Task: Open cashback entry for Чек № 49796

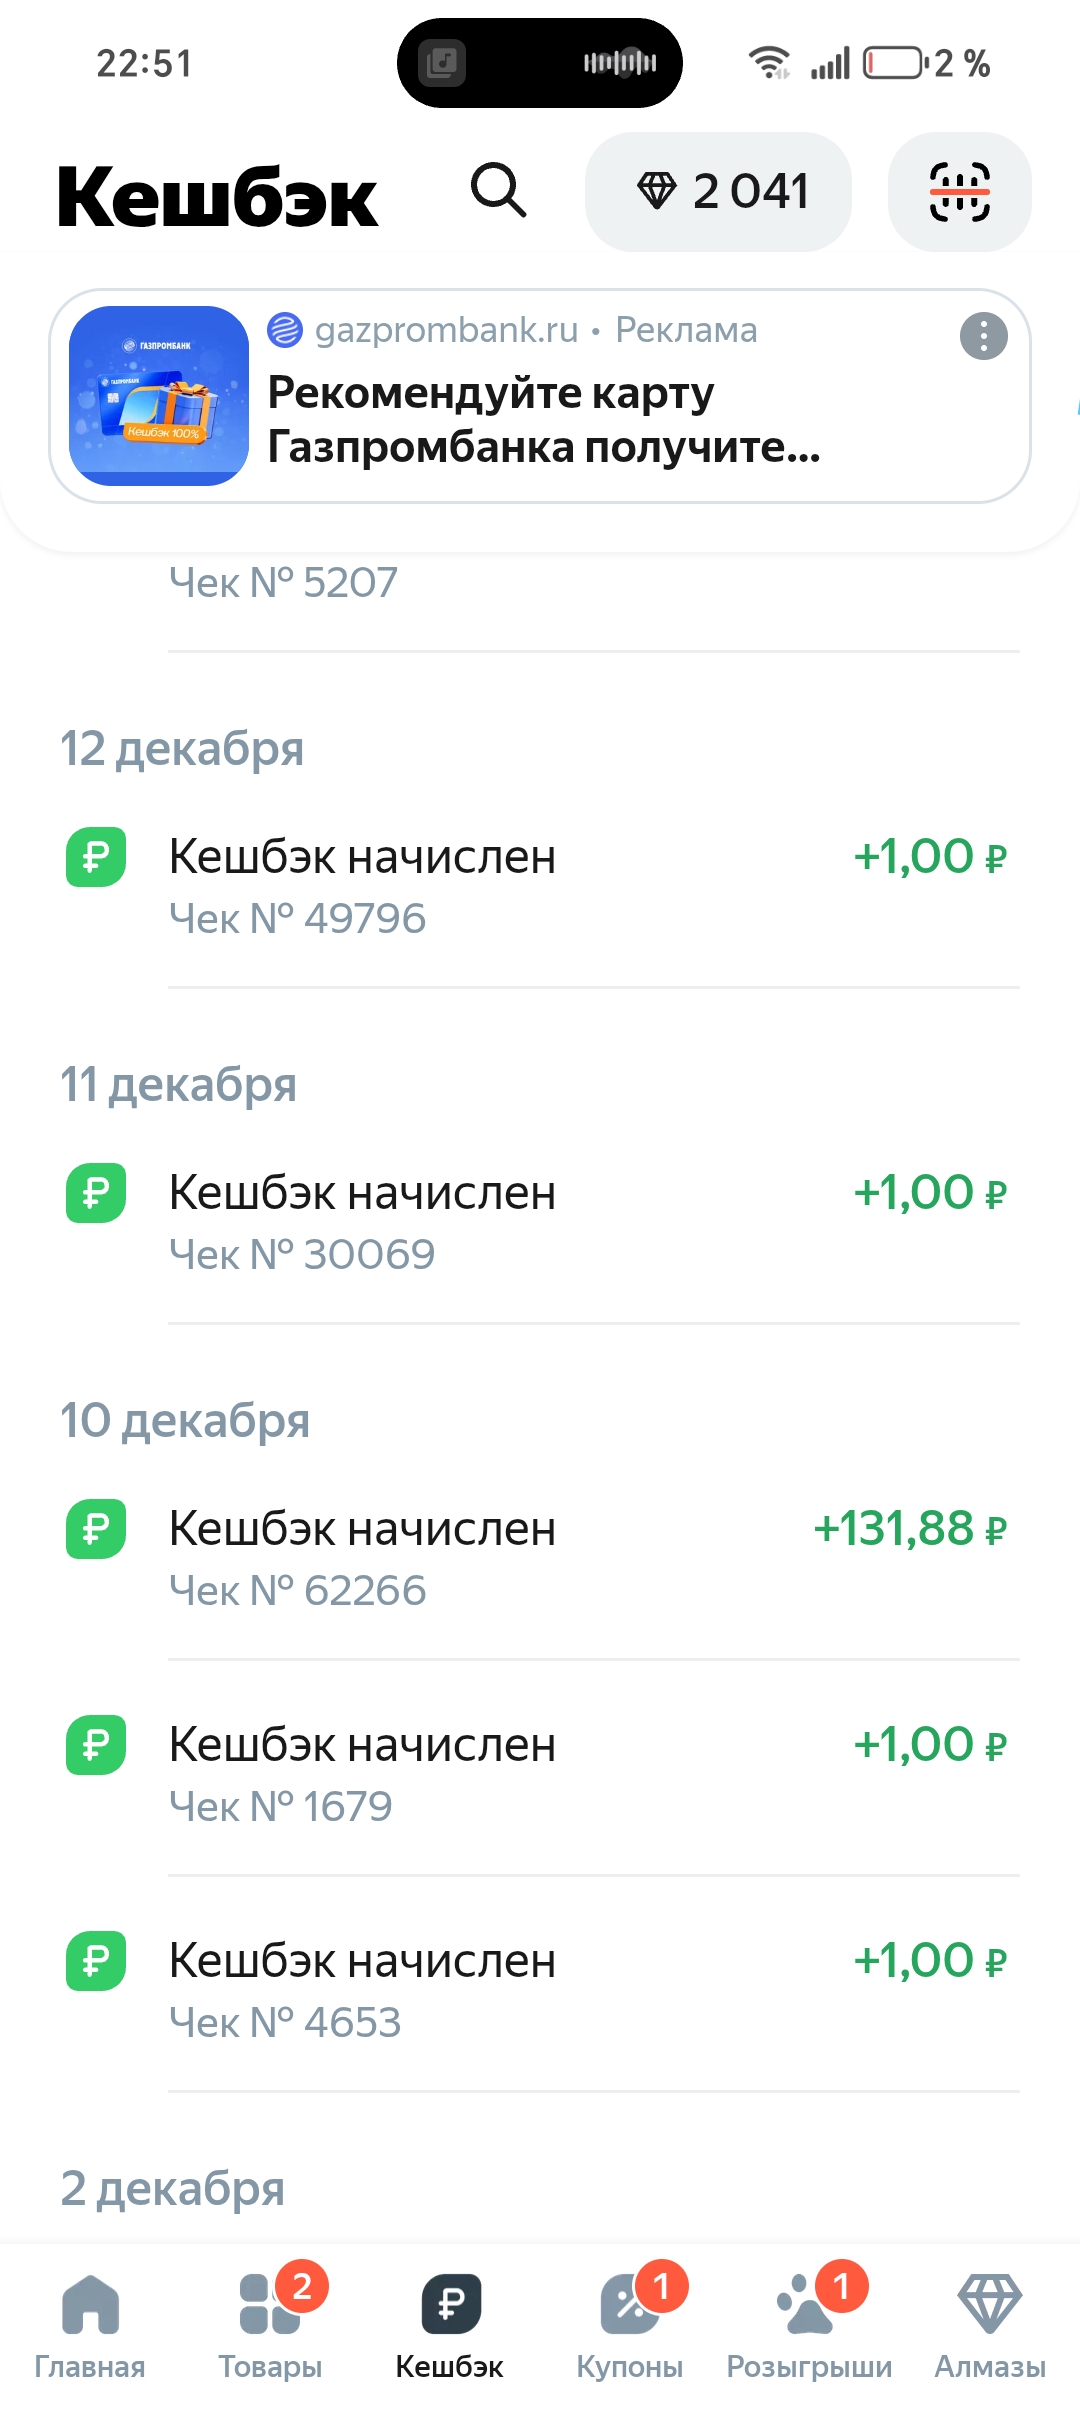Action: (x=540, y=886)
